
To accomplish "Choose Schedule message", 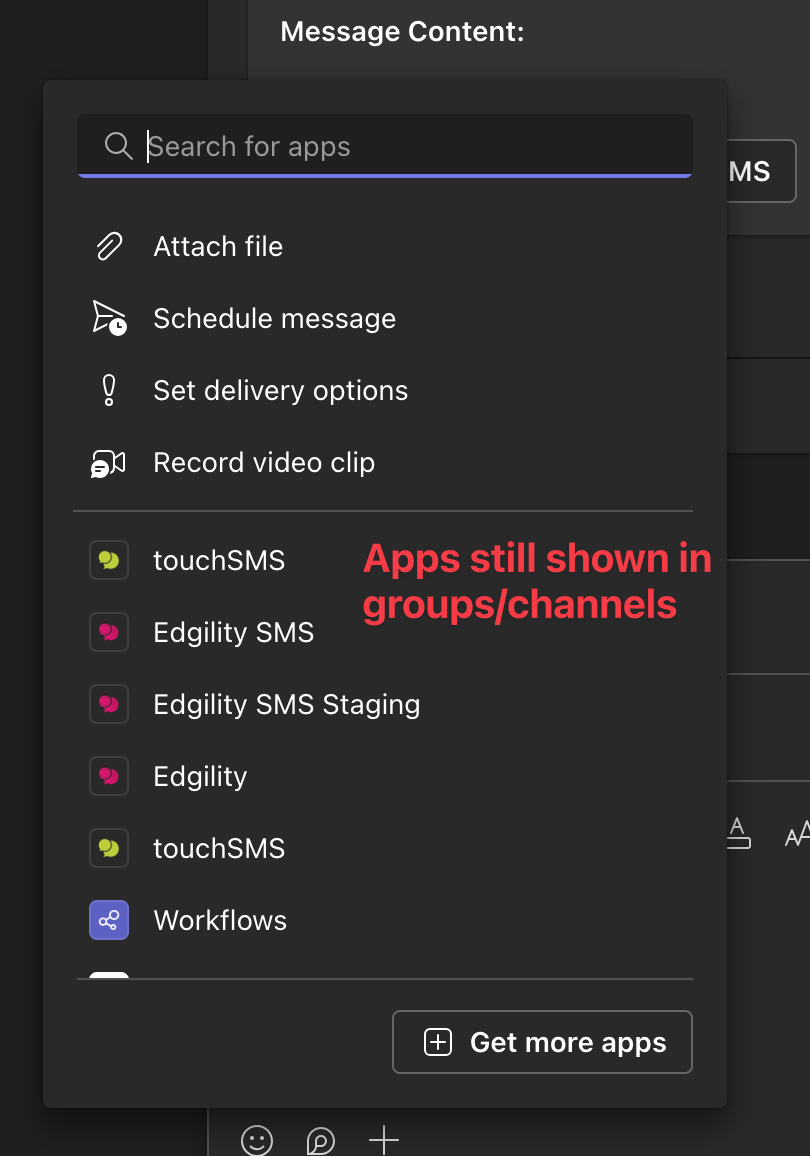I will [274, 318].
